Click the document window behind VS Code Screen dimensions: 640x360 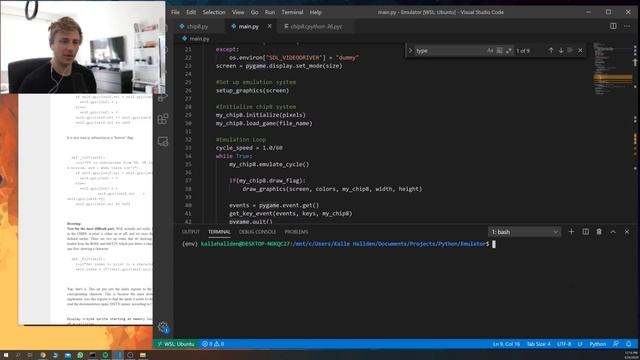(86, 209)
